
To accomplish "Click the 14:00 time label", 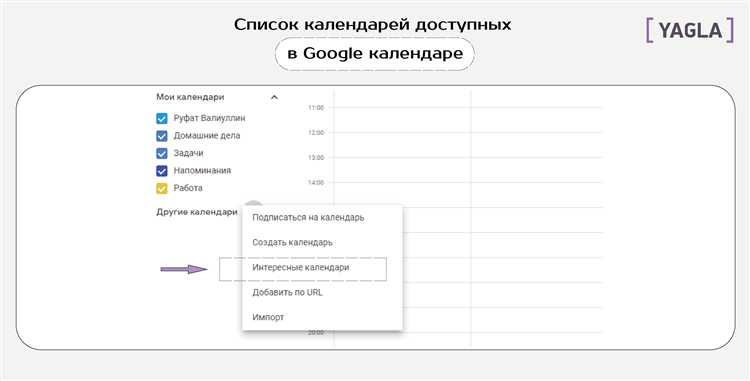I will click(x=316, y=183).
